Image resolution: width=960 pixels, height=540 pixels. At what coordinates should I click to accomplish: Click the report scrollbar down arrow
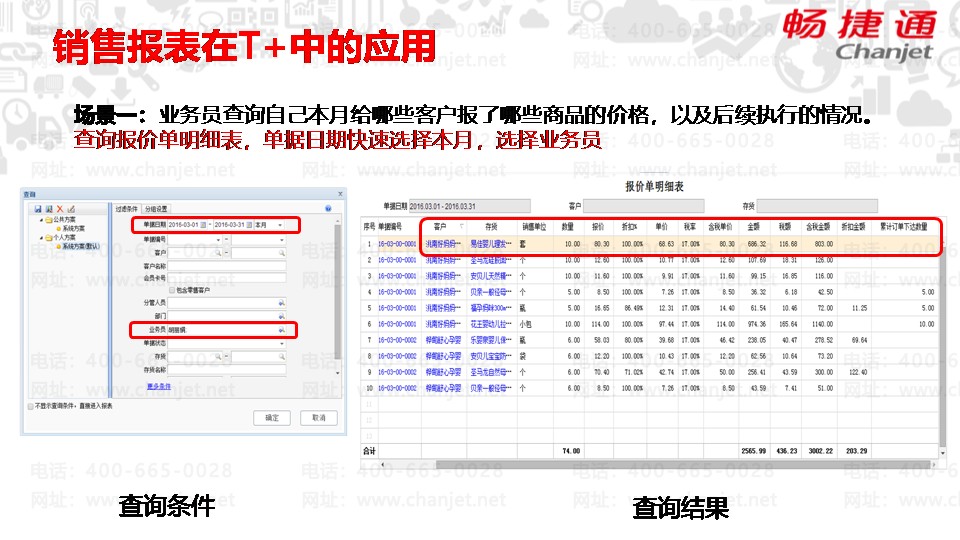tap(942, 453)
